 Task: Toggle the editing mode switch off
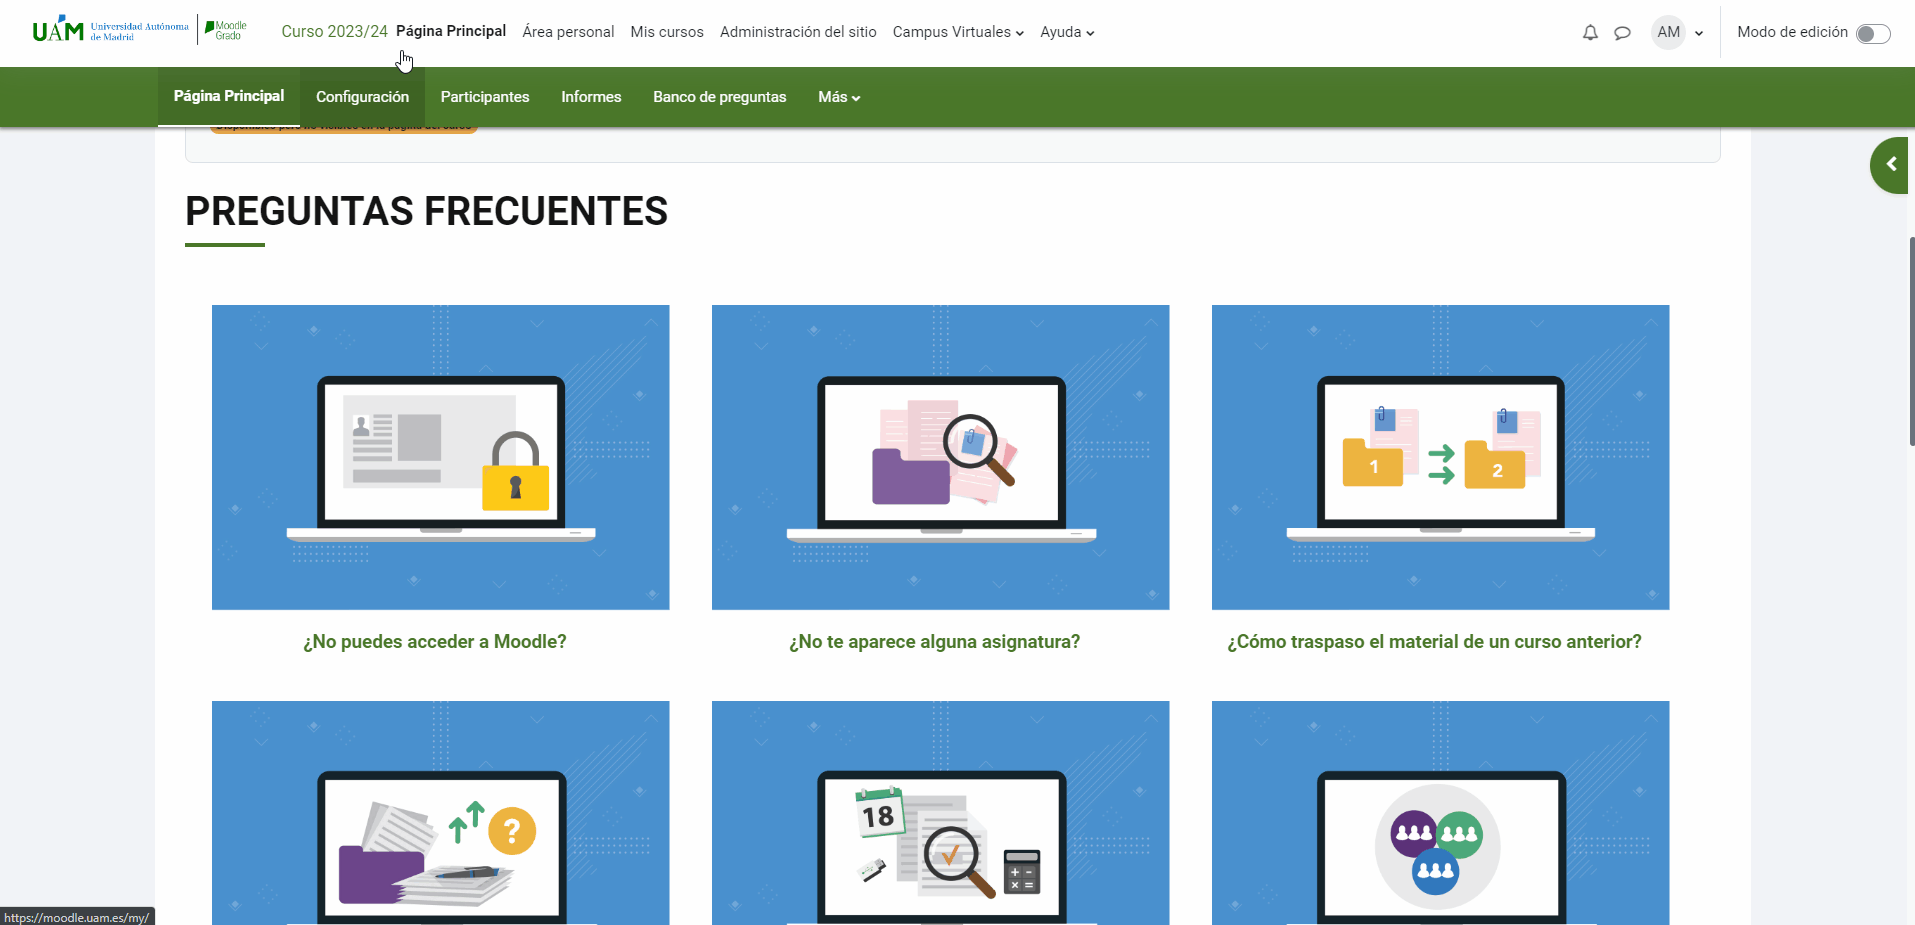pyautogui.click(x=1873, y=32)
